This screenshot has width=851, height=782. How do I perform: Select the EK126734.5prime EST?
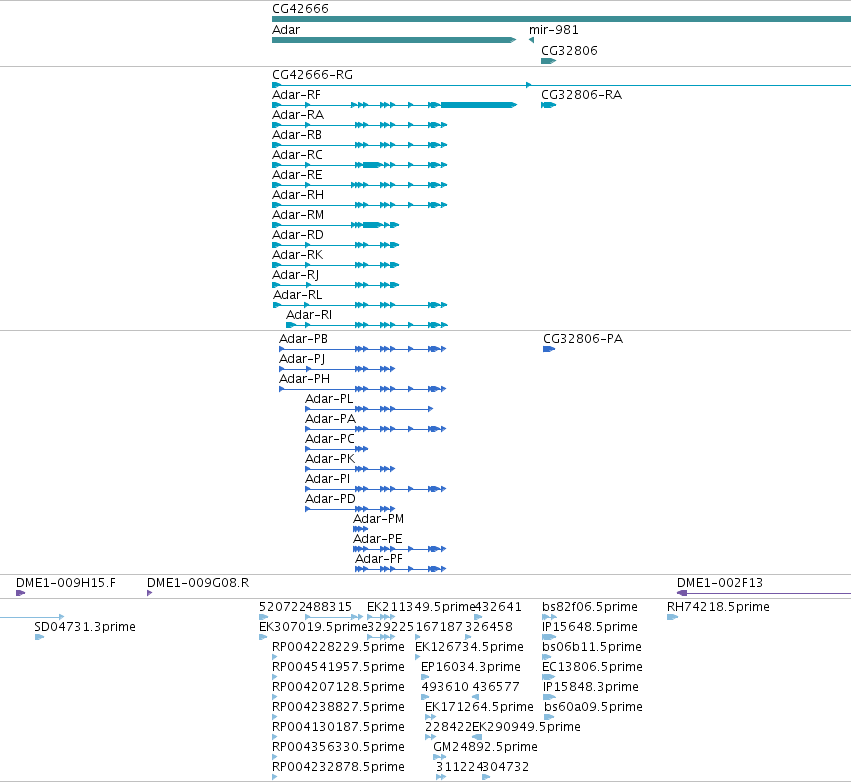point(418,657)
